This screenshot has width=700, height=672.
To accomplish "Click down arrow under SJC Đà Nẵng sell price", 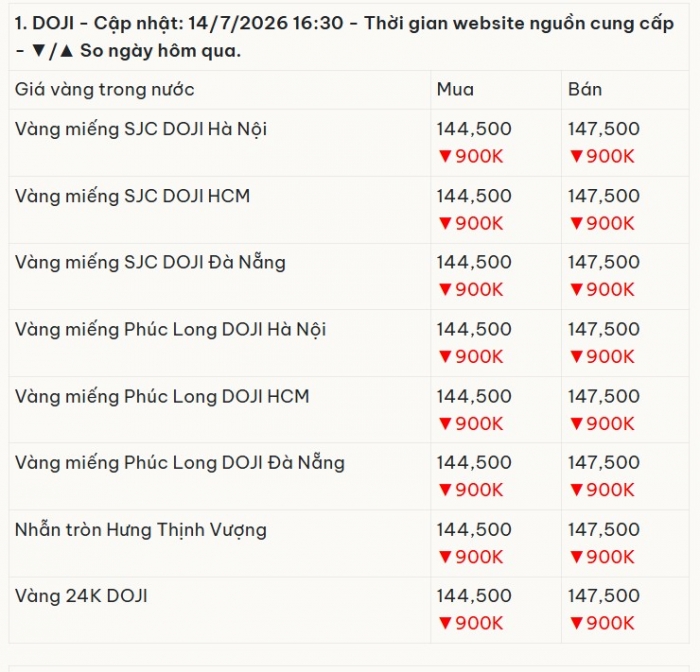I will [576, 289].
